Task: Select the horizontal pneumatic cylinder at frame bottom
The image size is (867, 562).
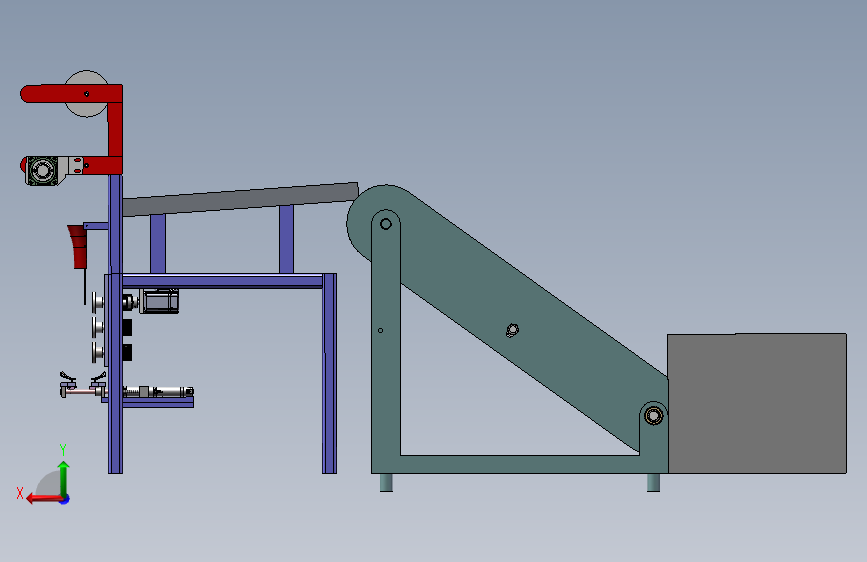Action: point(158,392)
